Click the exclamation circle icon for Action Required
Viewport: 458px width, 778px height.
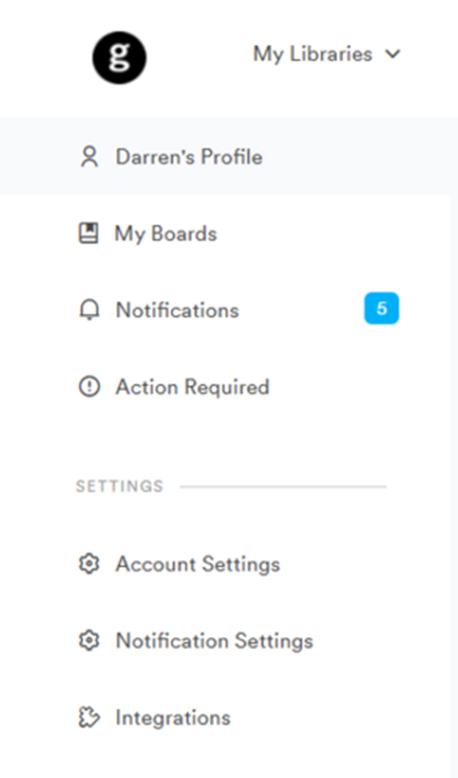89,387
